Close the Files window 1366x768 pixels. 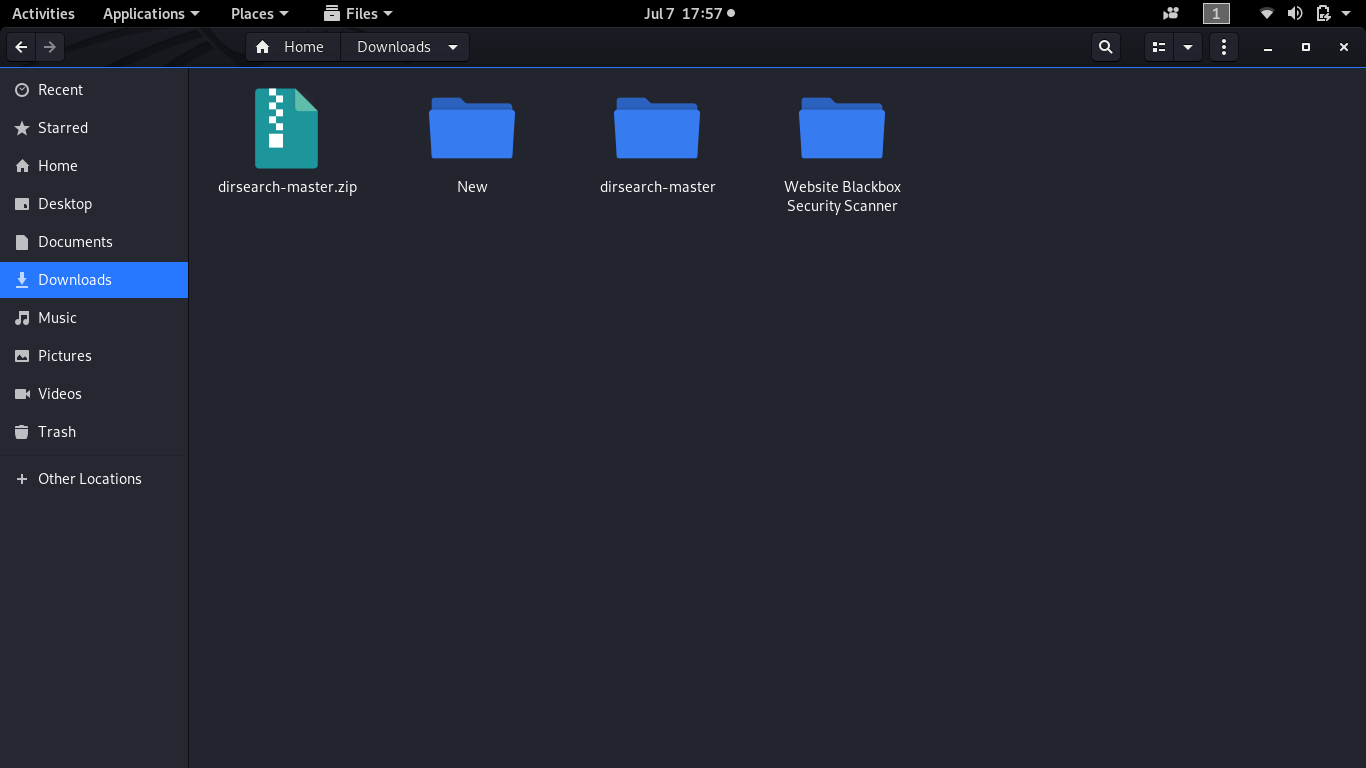point(1344,47)
